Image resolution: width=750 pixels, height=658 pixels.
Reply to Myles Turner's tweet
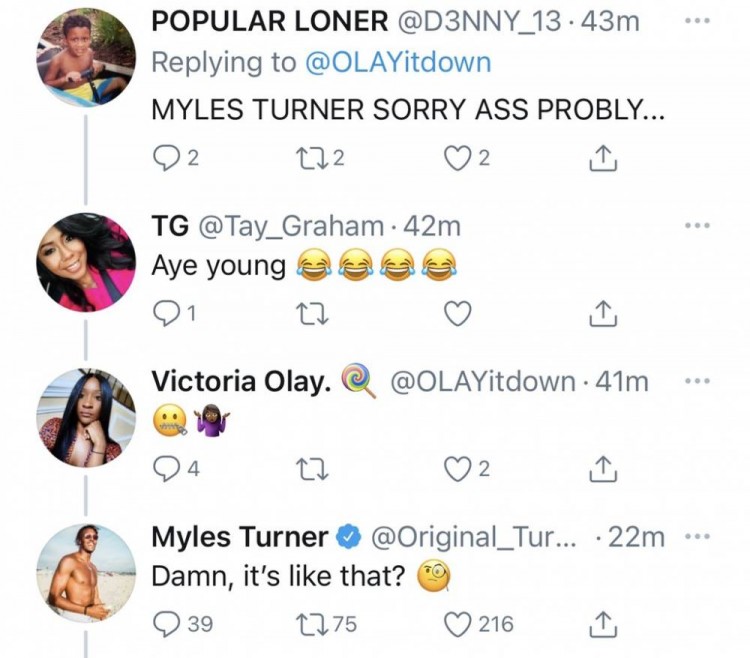[163, 625]
